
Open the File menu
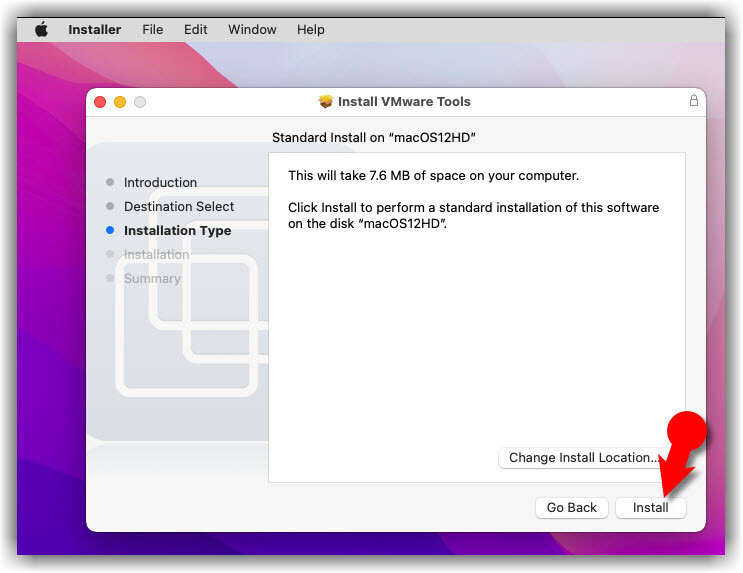[152, 29]
